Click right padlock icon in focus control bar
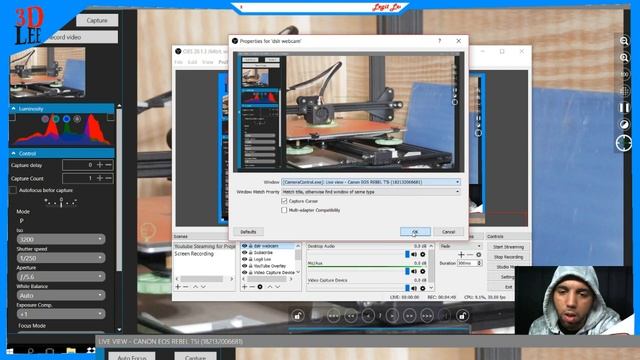This screenshot has width=640, height=360. pos(462,316)
